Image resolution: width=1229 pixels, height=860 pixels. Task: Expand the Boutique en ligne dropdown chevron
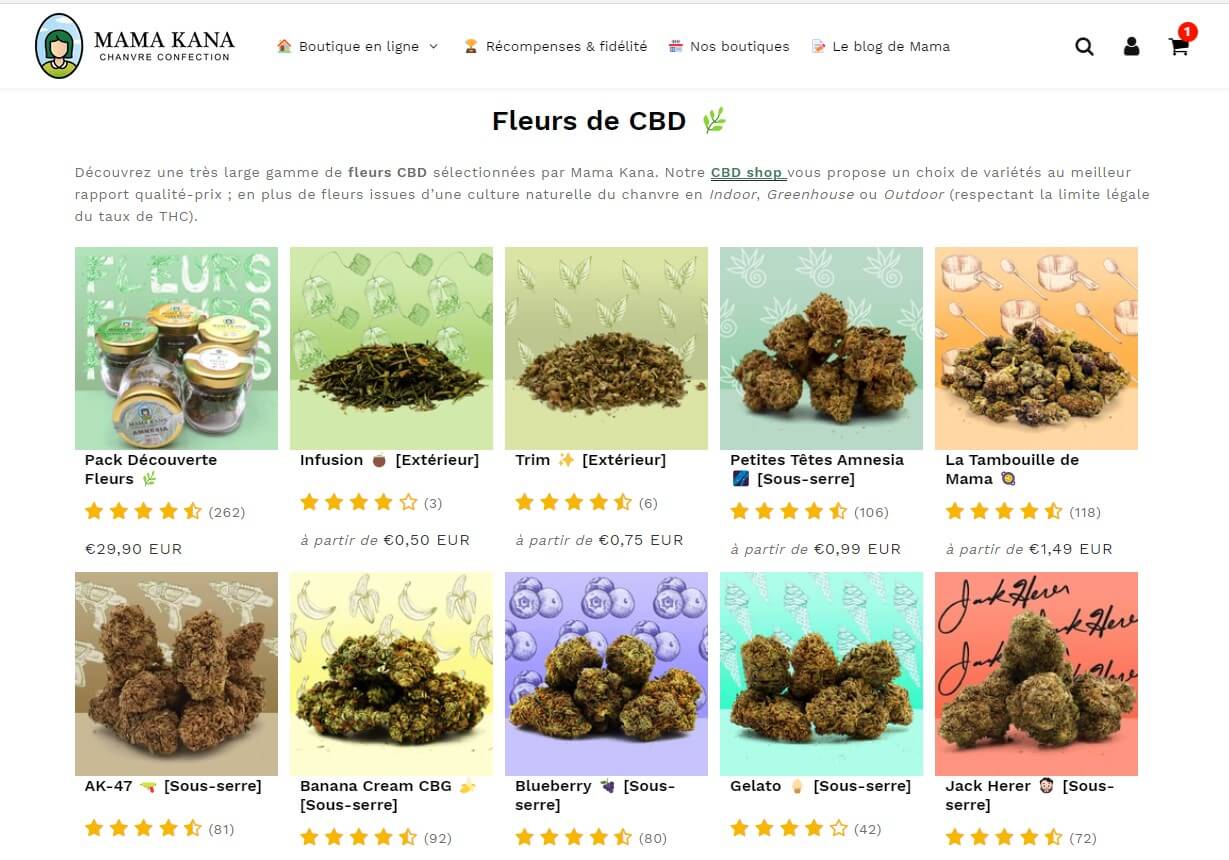[x=433, y=46]
